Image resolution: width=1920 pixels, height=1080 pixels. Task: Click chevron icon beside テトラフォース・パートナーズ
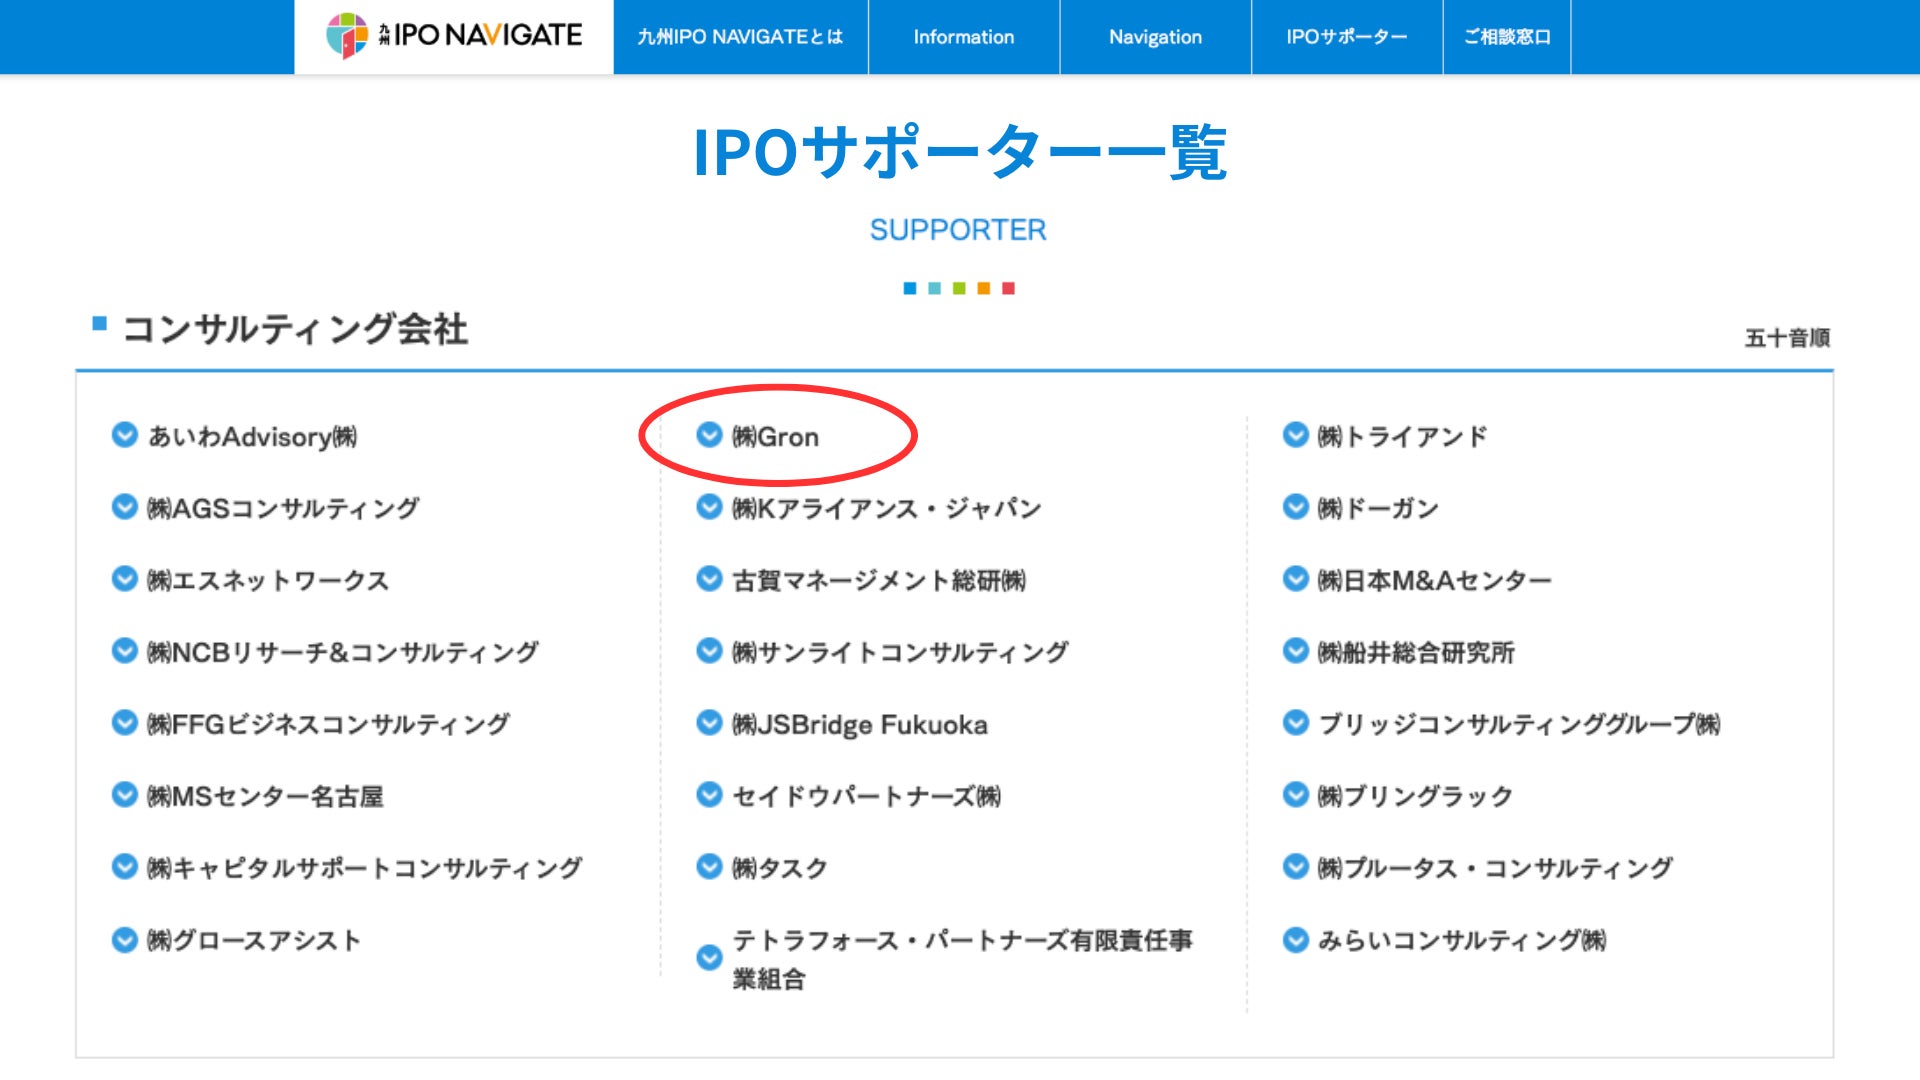click(x=709, y=958)
